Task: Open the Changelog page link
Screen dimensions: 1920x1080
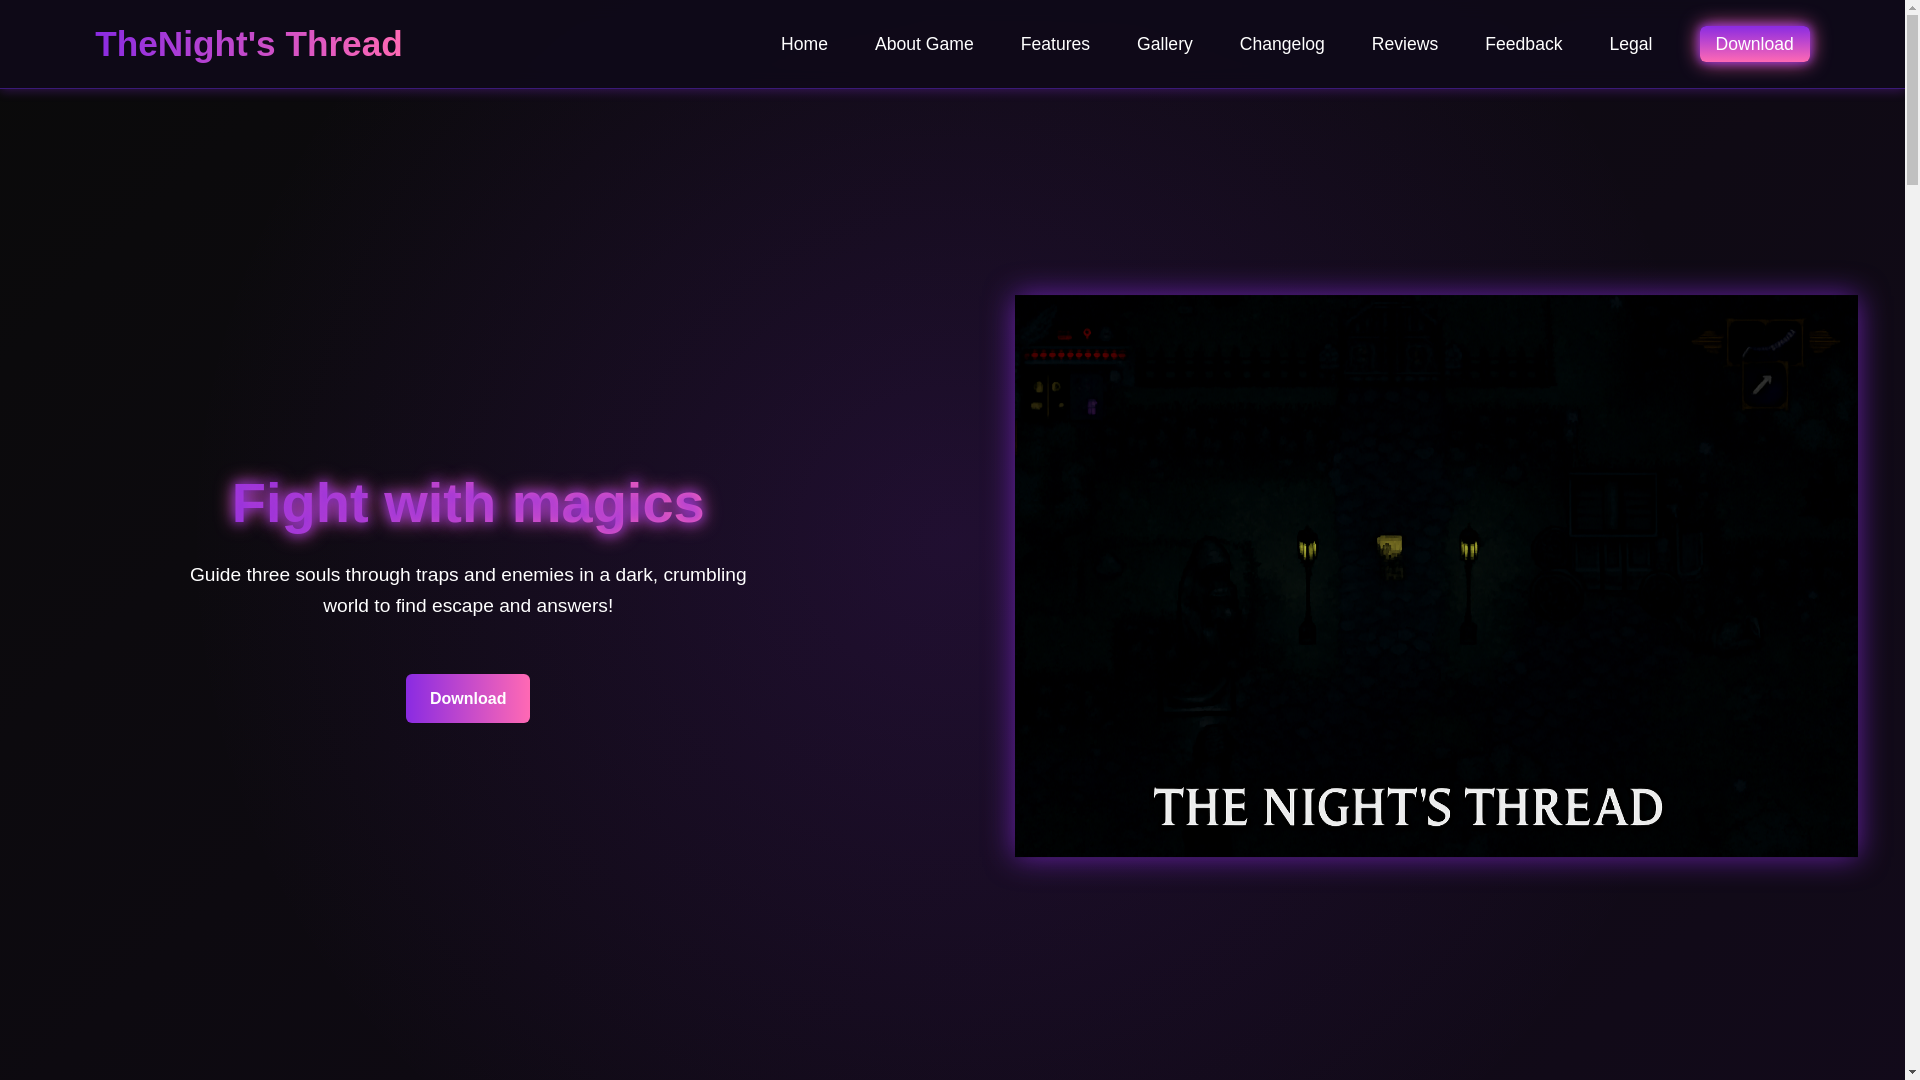Action: [1282, 44]
